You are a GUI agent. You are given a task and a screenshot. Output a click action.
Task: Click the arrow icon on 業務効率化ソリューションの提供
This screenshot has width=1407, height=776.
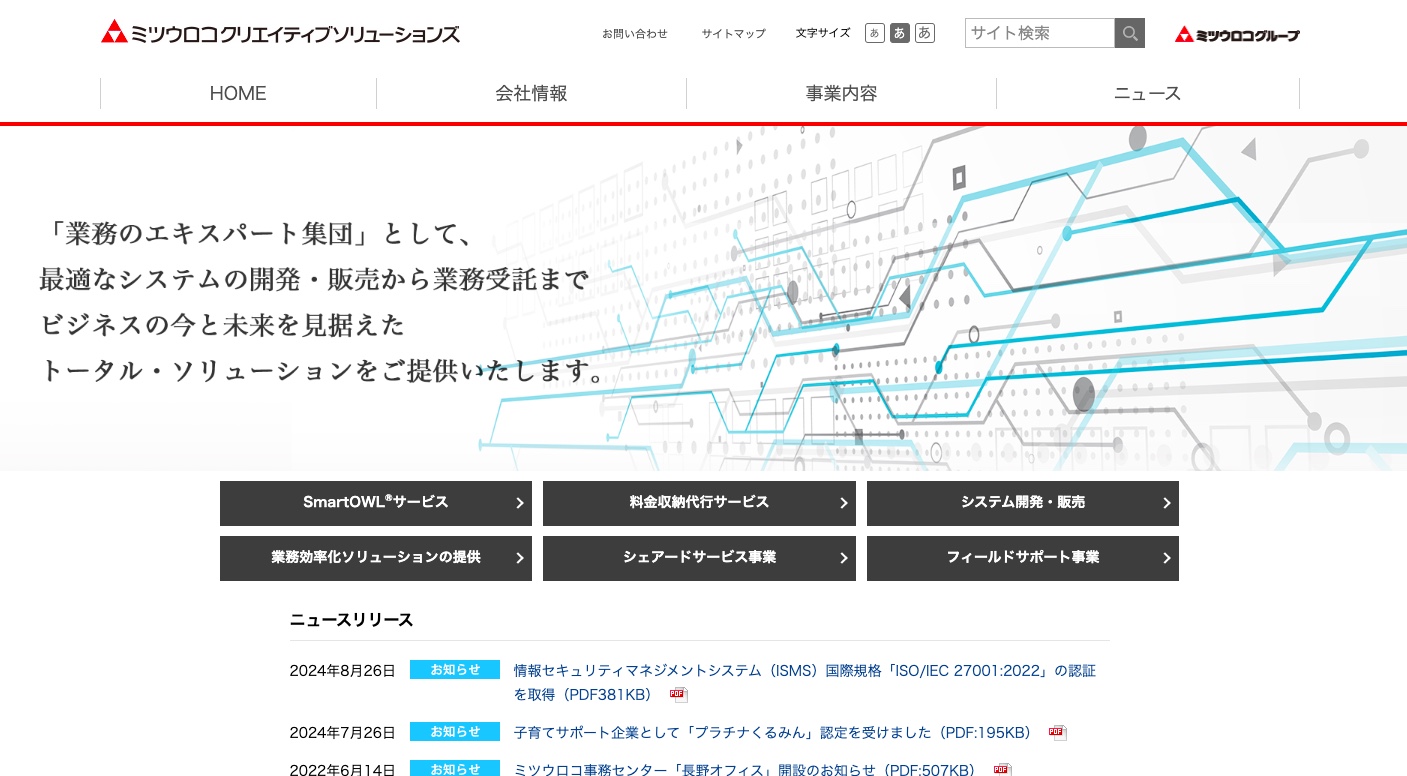pos(520,558)
